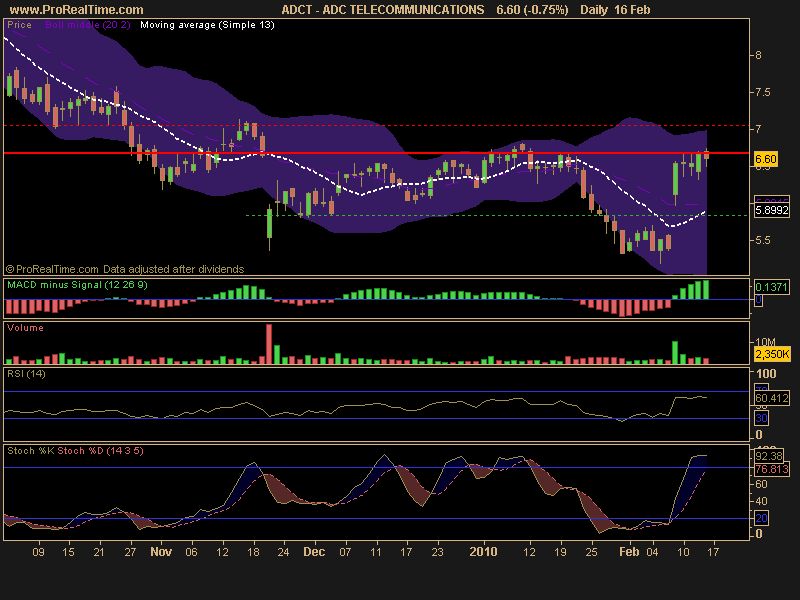Click the 5.5 price axis label
This screenshot has width=800, height=600.
click(x=763, y=240)
